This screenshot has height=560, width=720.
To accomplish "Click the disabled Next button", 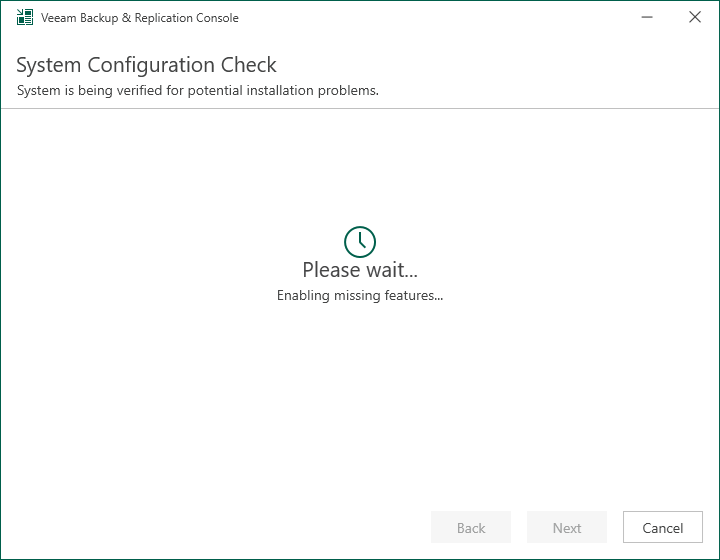I will 567,527.
